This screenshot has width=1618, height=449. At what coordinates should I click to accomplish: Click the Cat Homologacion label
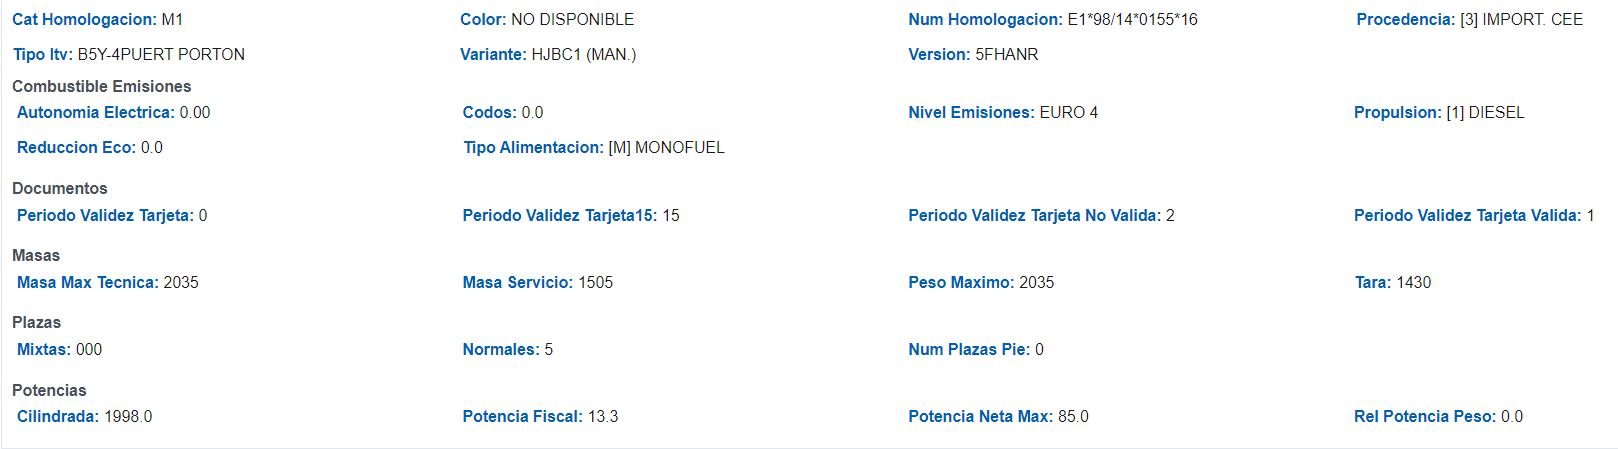(x=84, y=19)
